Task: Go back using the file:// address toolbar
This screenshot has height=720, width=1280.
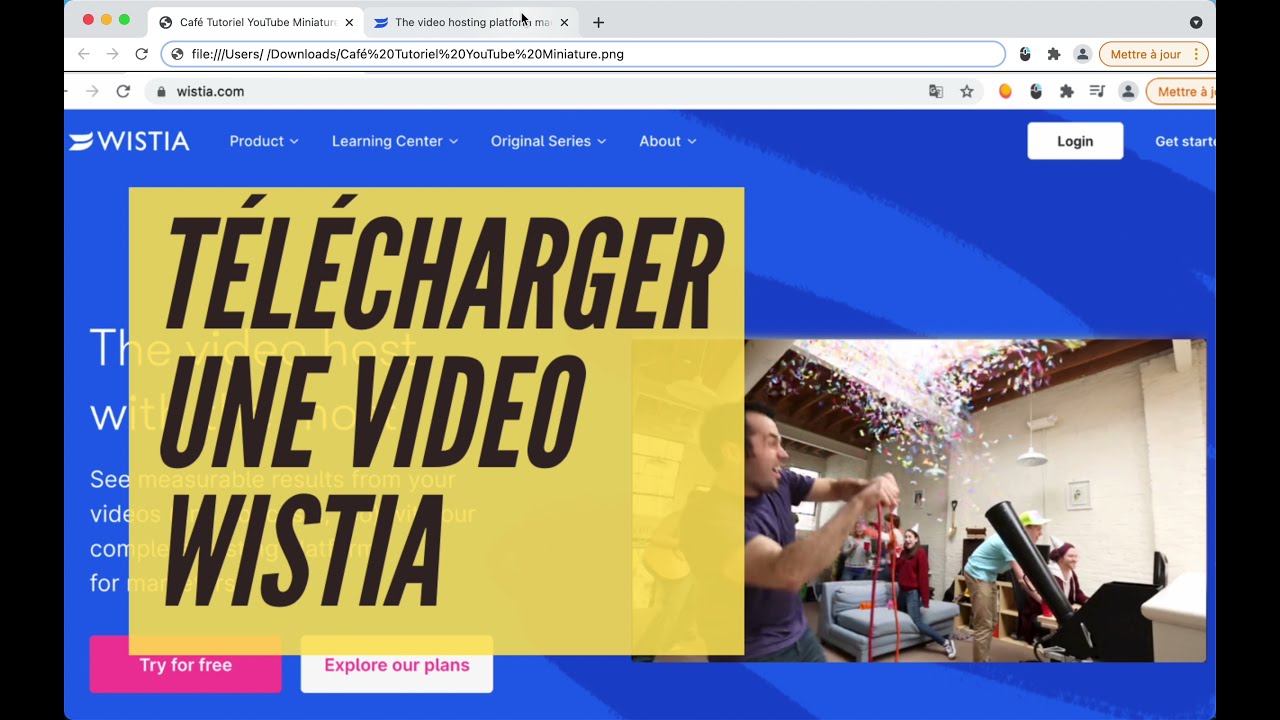Action: [x=83, y=54]
